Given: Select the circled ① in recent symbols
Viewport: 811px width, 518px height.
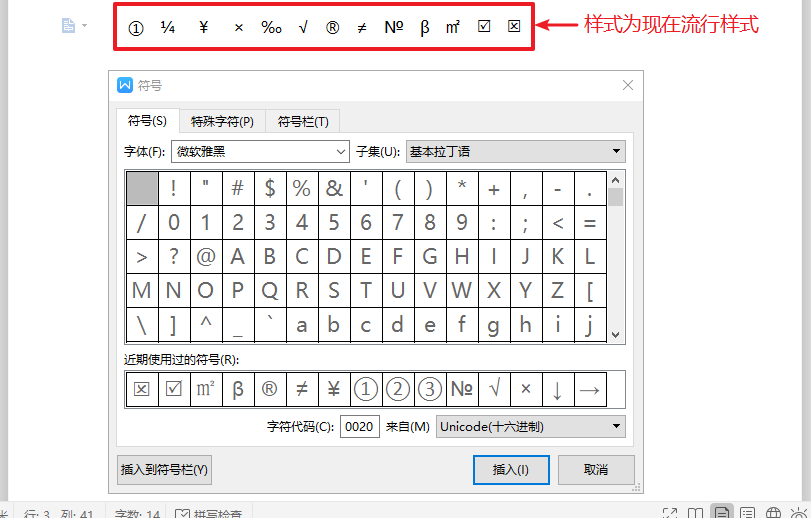Looking at the screenshot, I should (366, 390).
